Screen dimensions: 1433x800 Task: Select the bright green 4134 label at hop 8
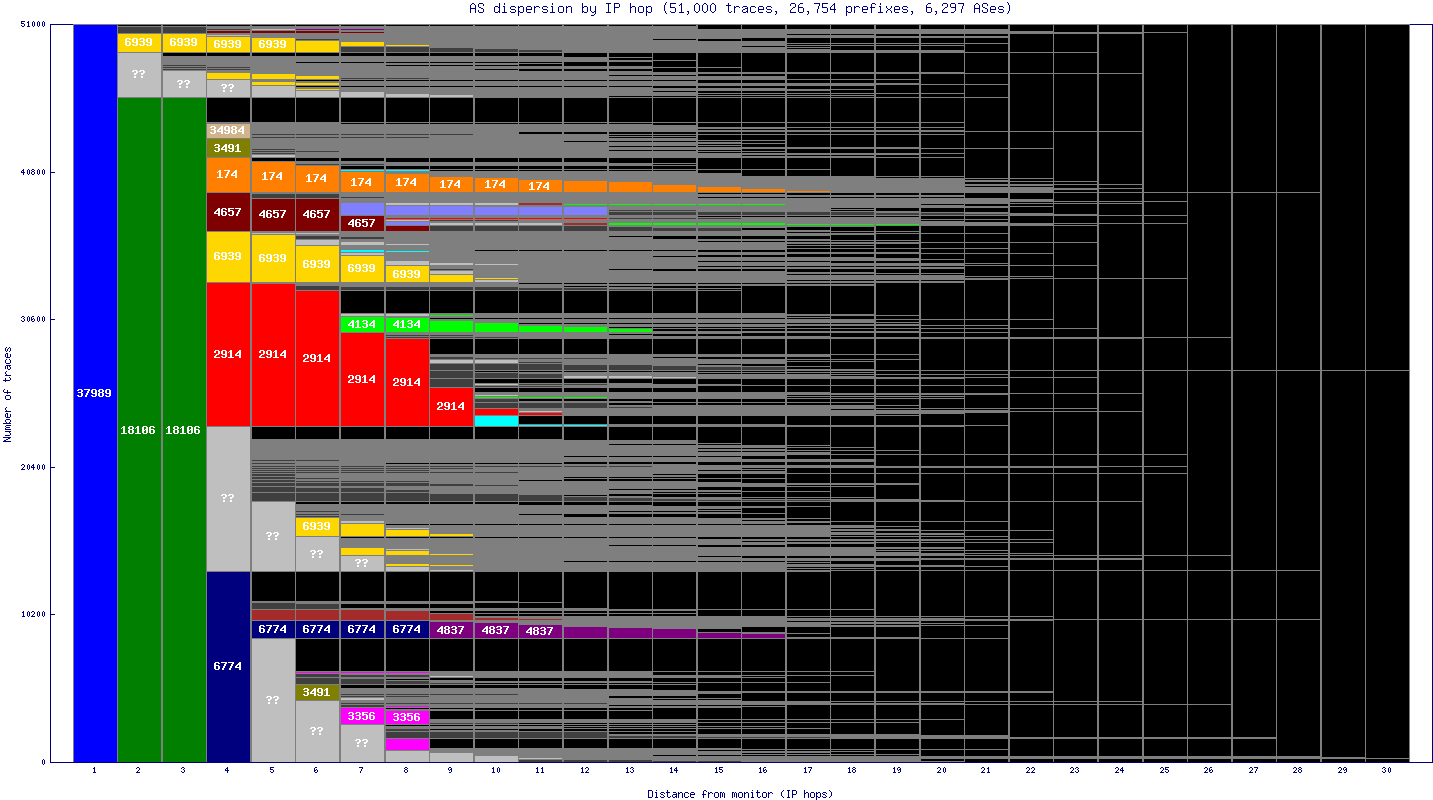[x=406, y=324]
